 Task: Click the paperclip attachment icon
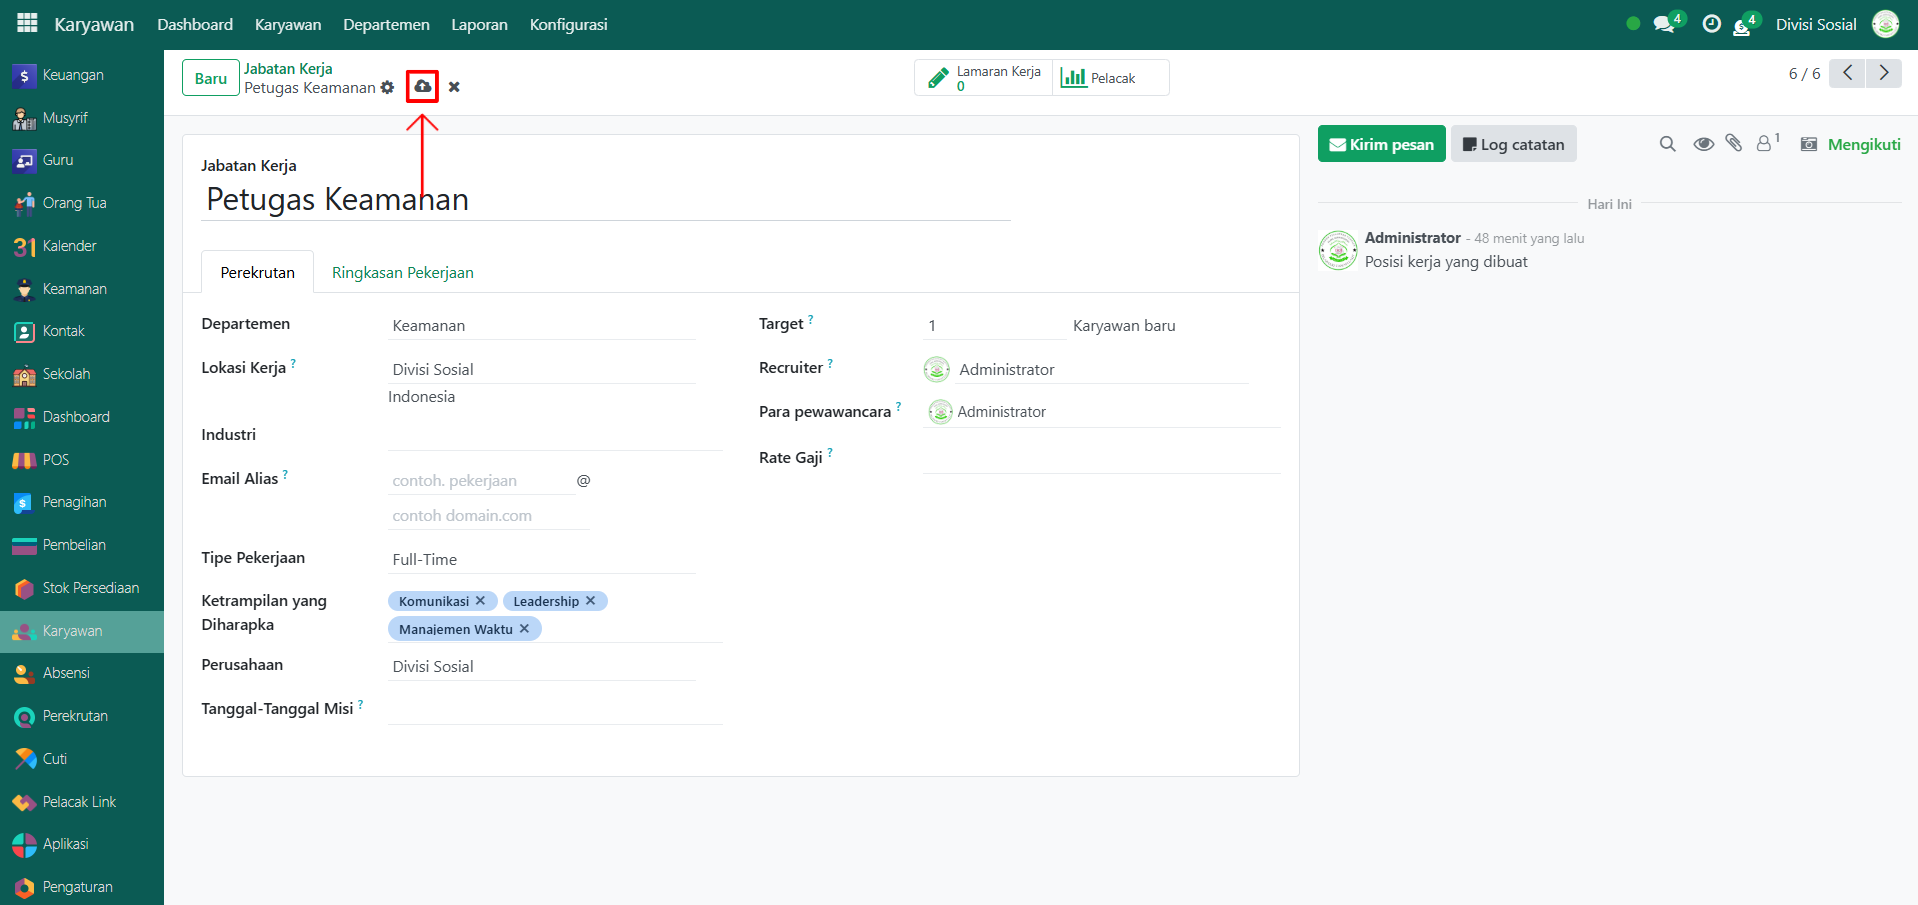coord(1734,144)
